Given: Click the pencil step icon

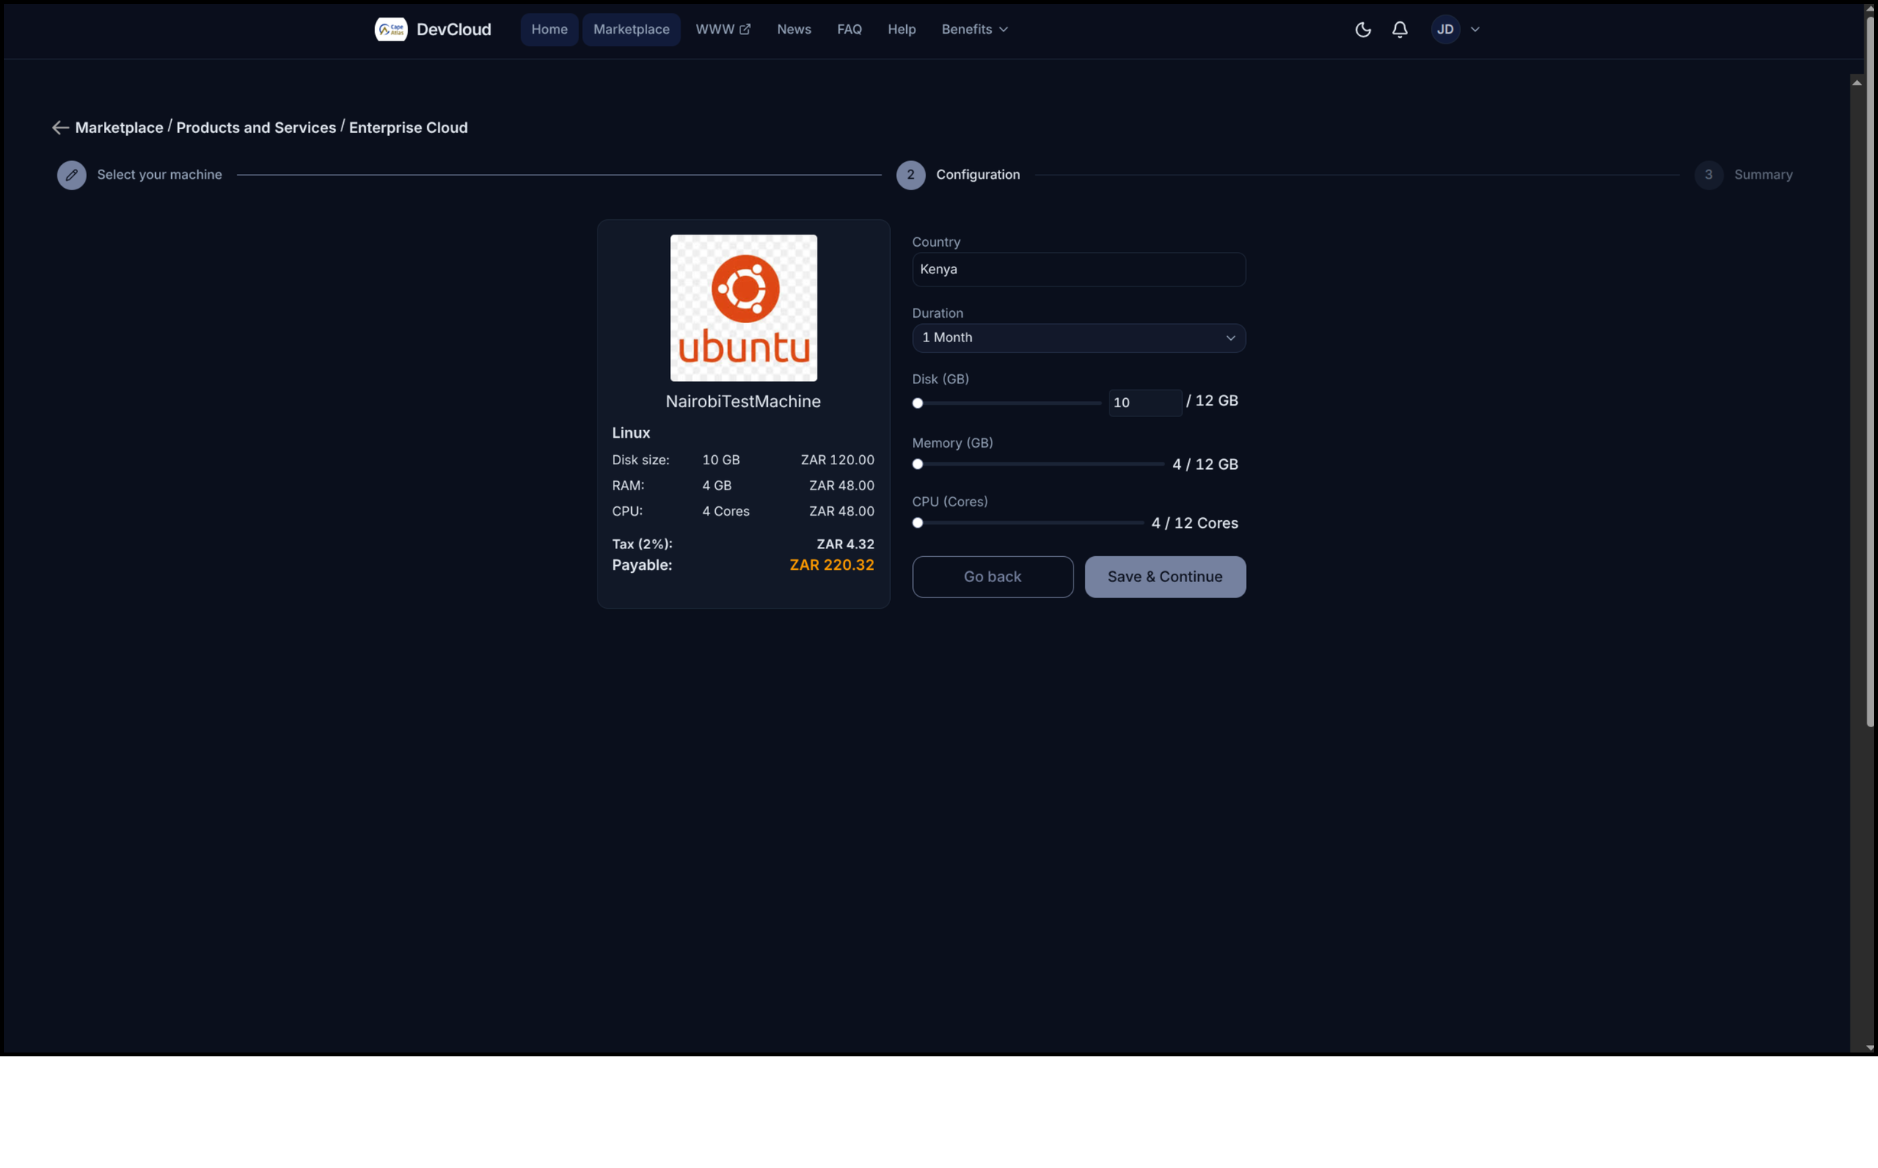Looking at the screenshot, I should (71, 175).
